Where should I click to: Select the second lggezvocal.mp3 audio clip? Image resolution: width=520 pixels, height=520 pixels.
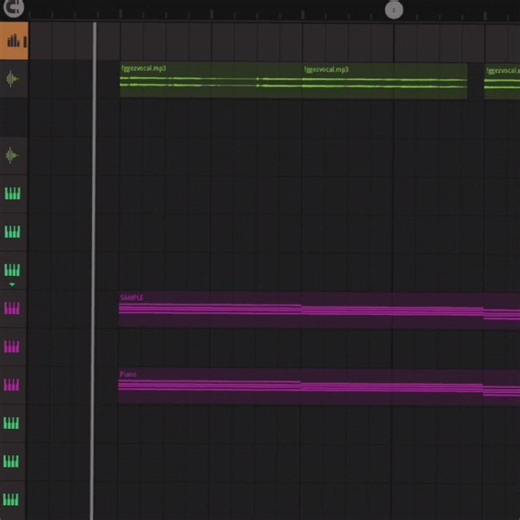point(385,81)
